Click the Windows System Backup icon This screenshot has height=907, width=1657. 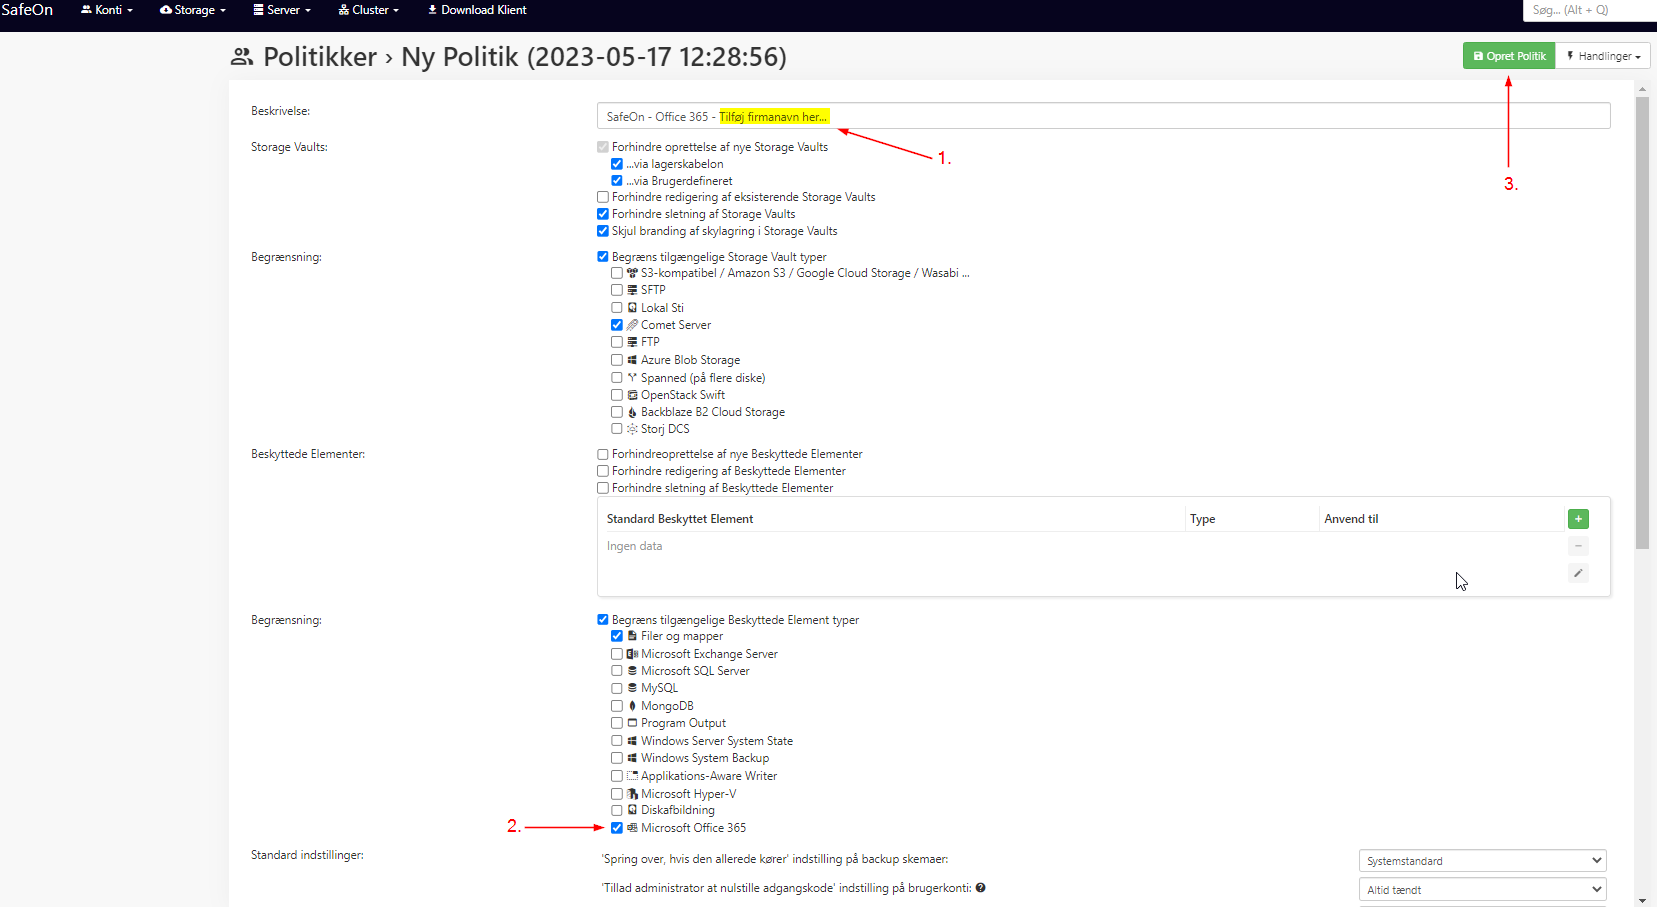click(x=632, y=758)
